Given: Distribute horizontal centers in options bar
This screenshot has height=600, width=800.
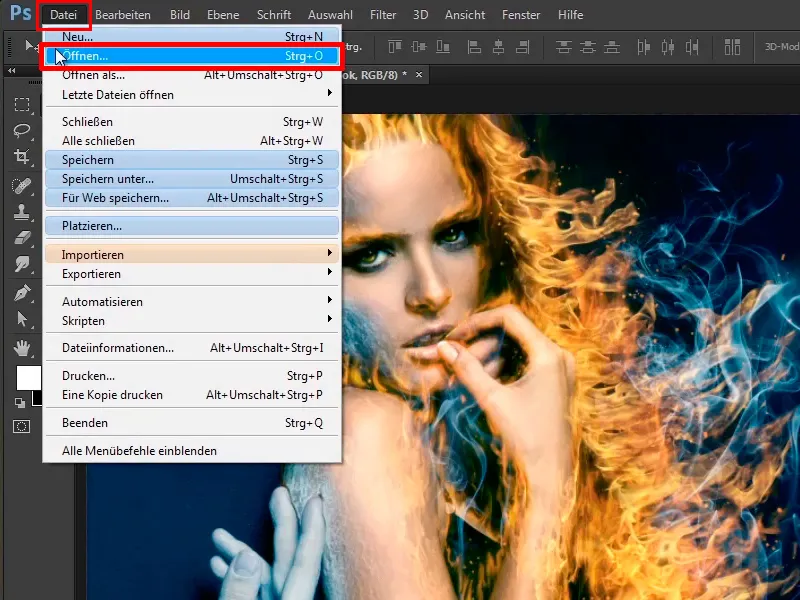Looking at the screenshot, I should [668, 47].
